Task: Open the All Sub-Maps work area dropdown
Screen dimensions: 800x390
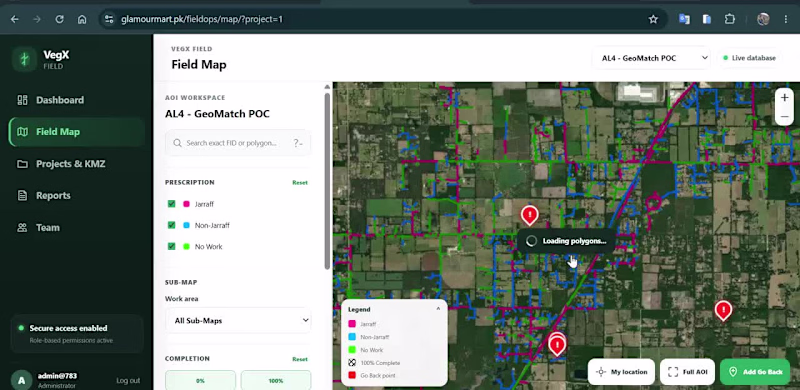Action: (238, 321)
